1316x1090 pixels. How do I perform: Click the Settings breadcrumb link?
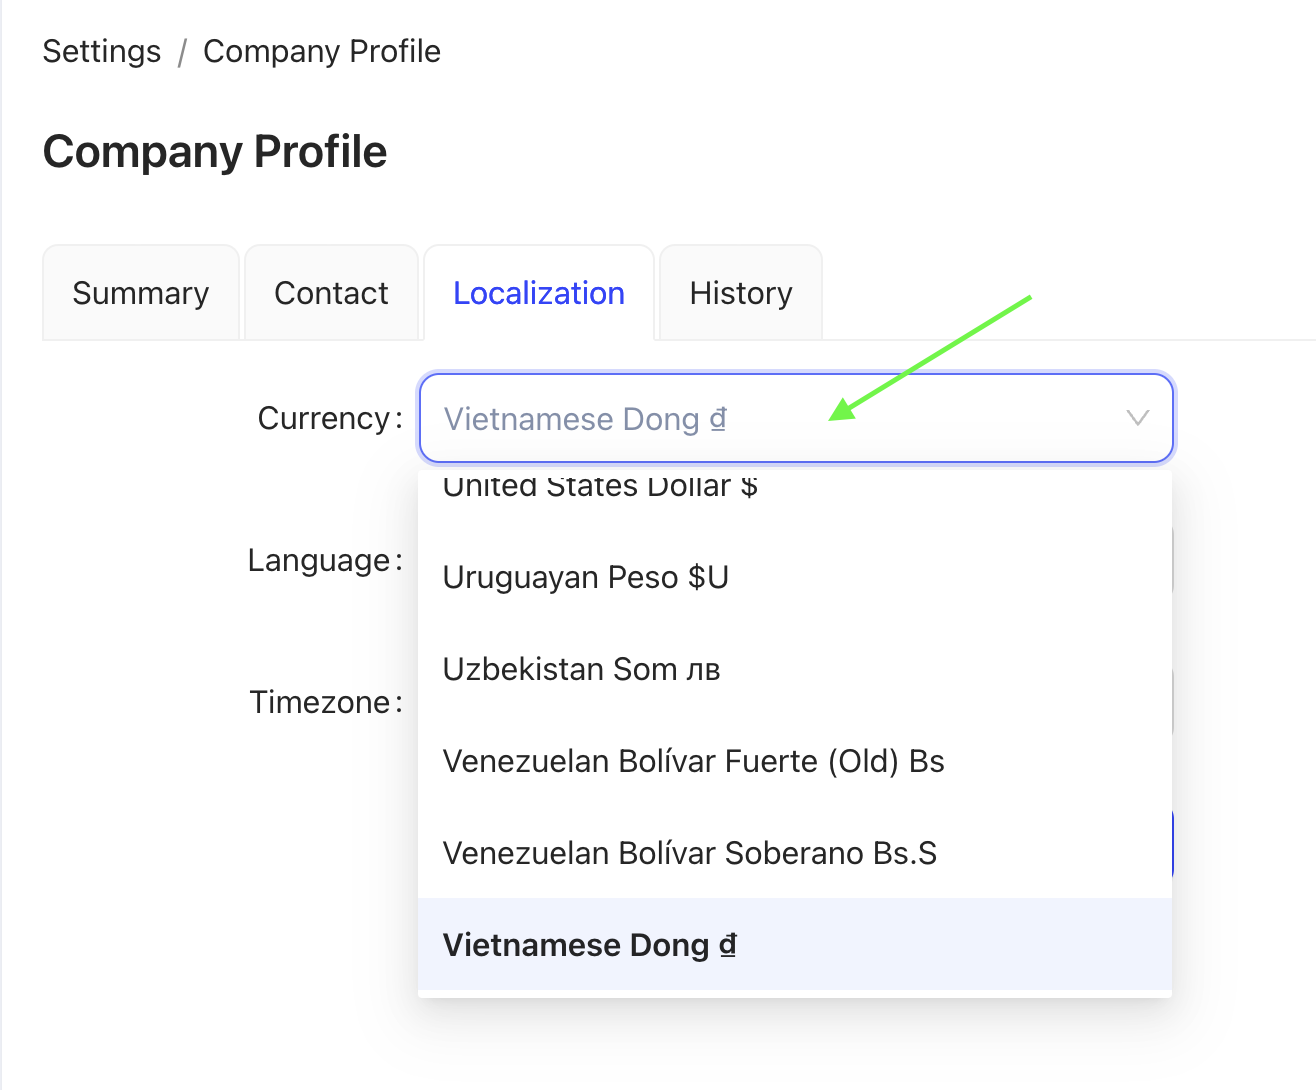(x=102, y=51)
